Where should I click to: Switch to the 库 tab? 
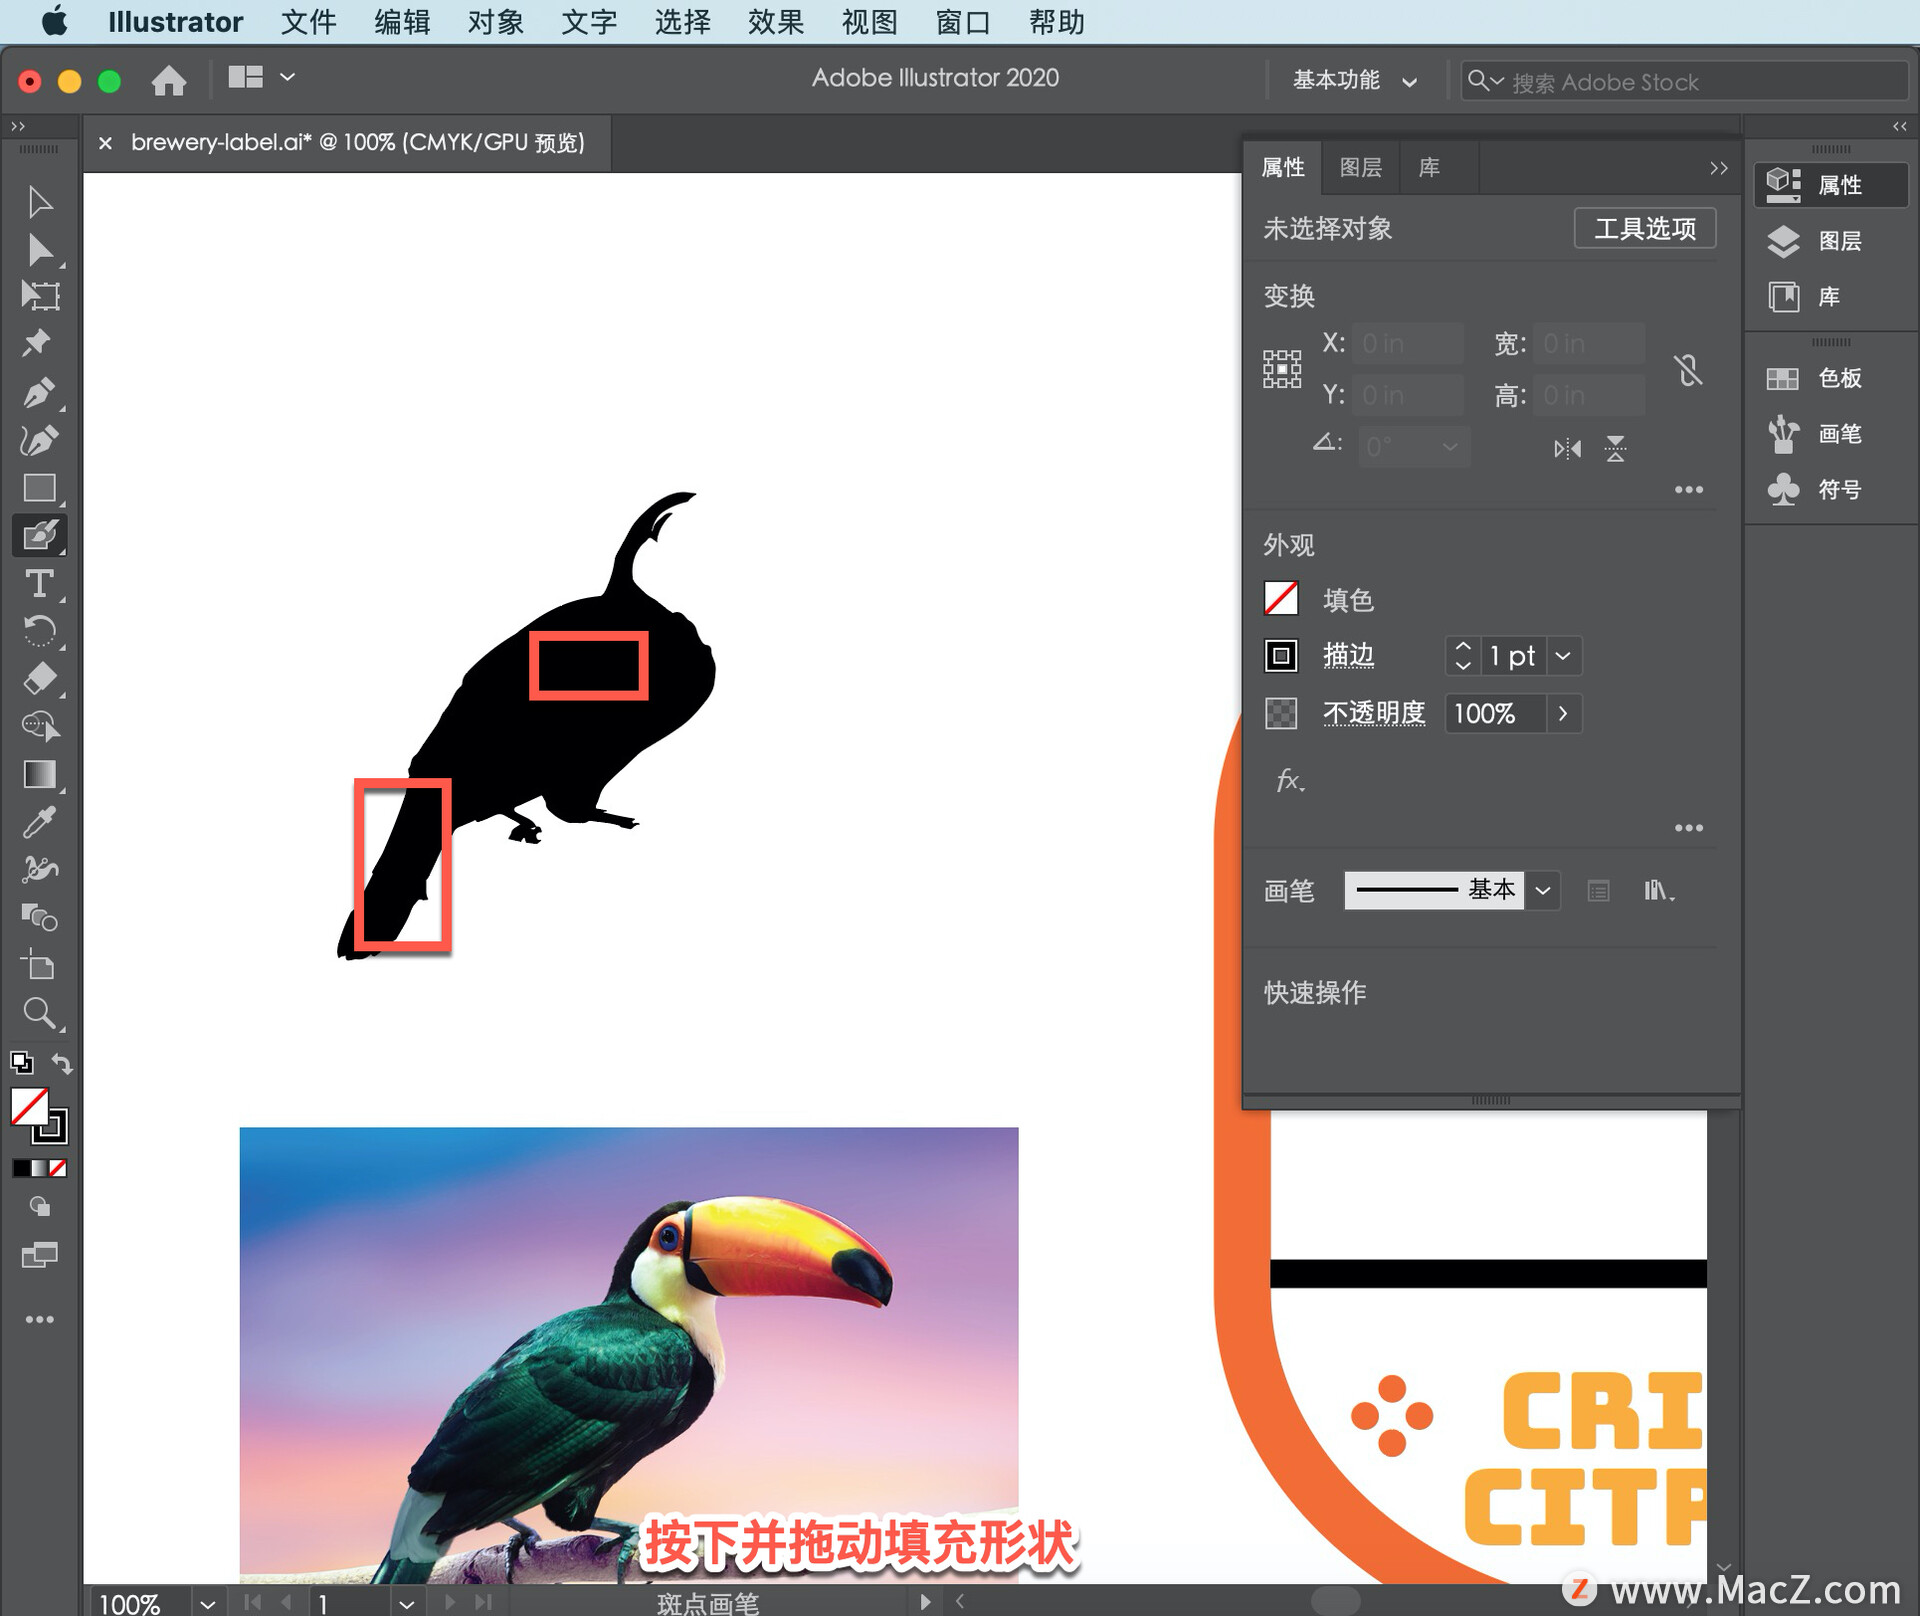pos(1429,167)
